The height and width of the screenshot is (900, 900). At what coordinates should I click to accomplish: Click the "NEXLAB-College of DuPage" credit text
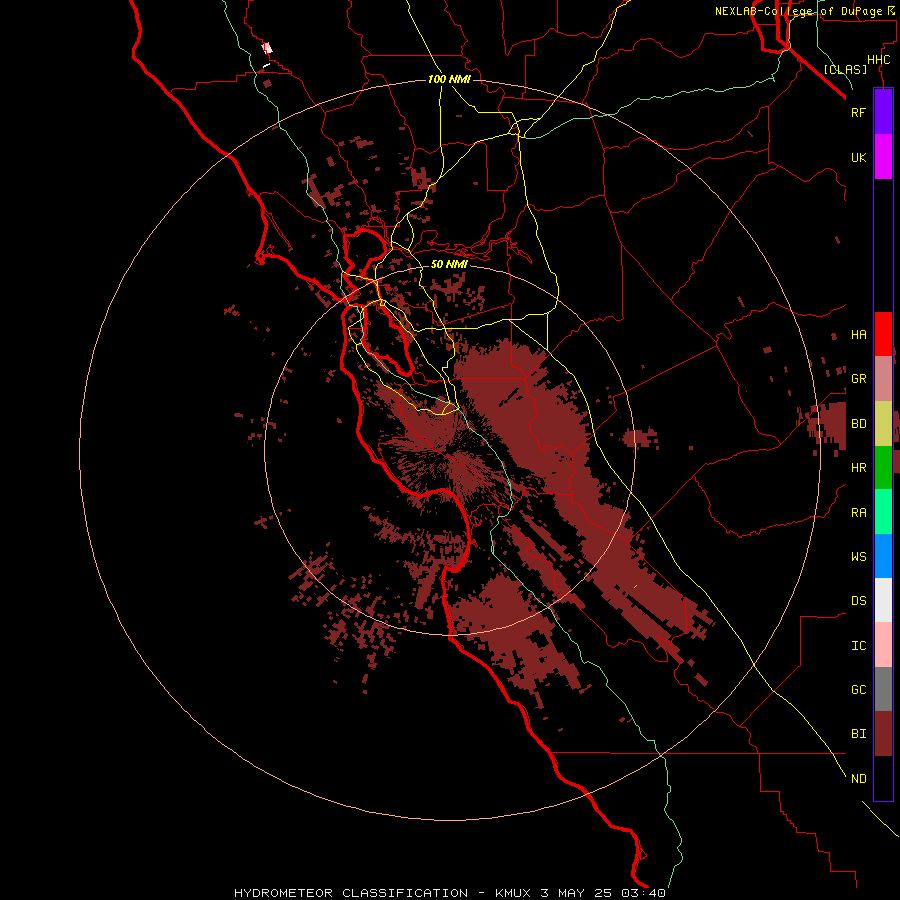pos(800,11)
